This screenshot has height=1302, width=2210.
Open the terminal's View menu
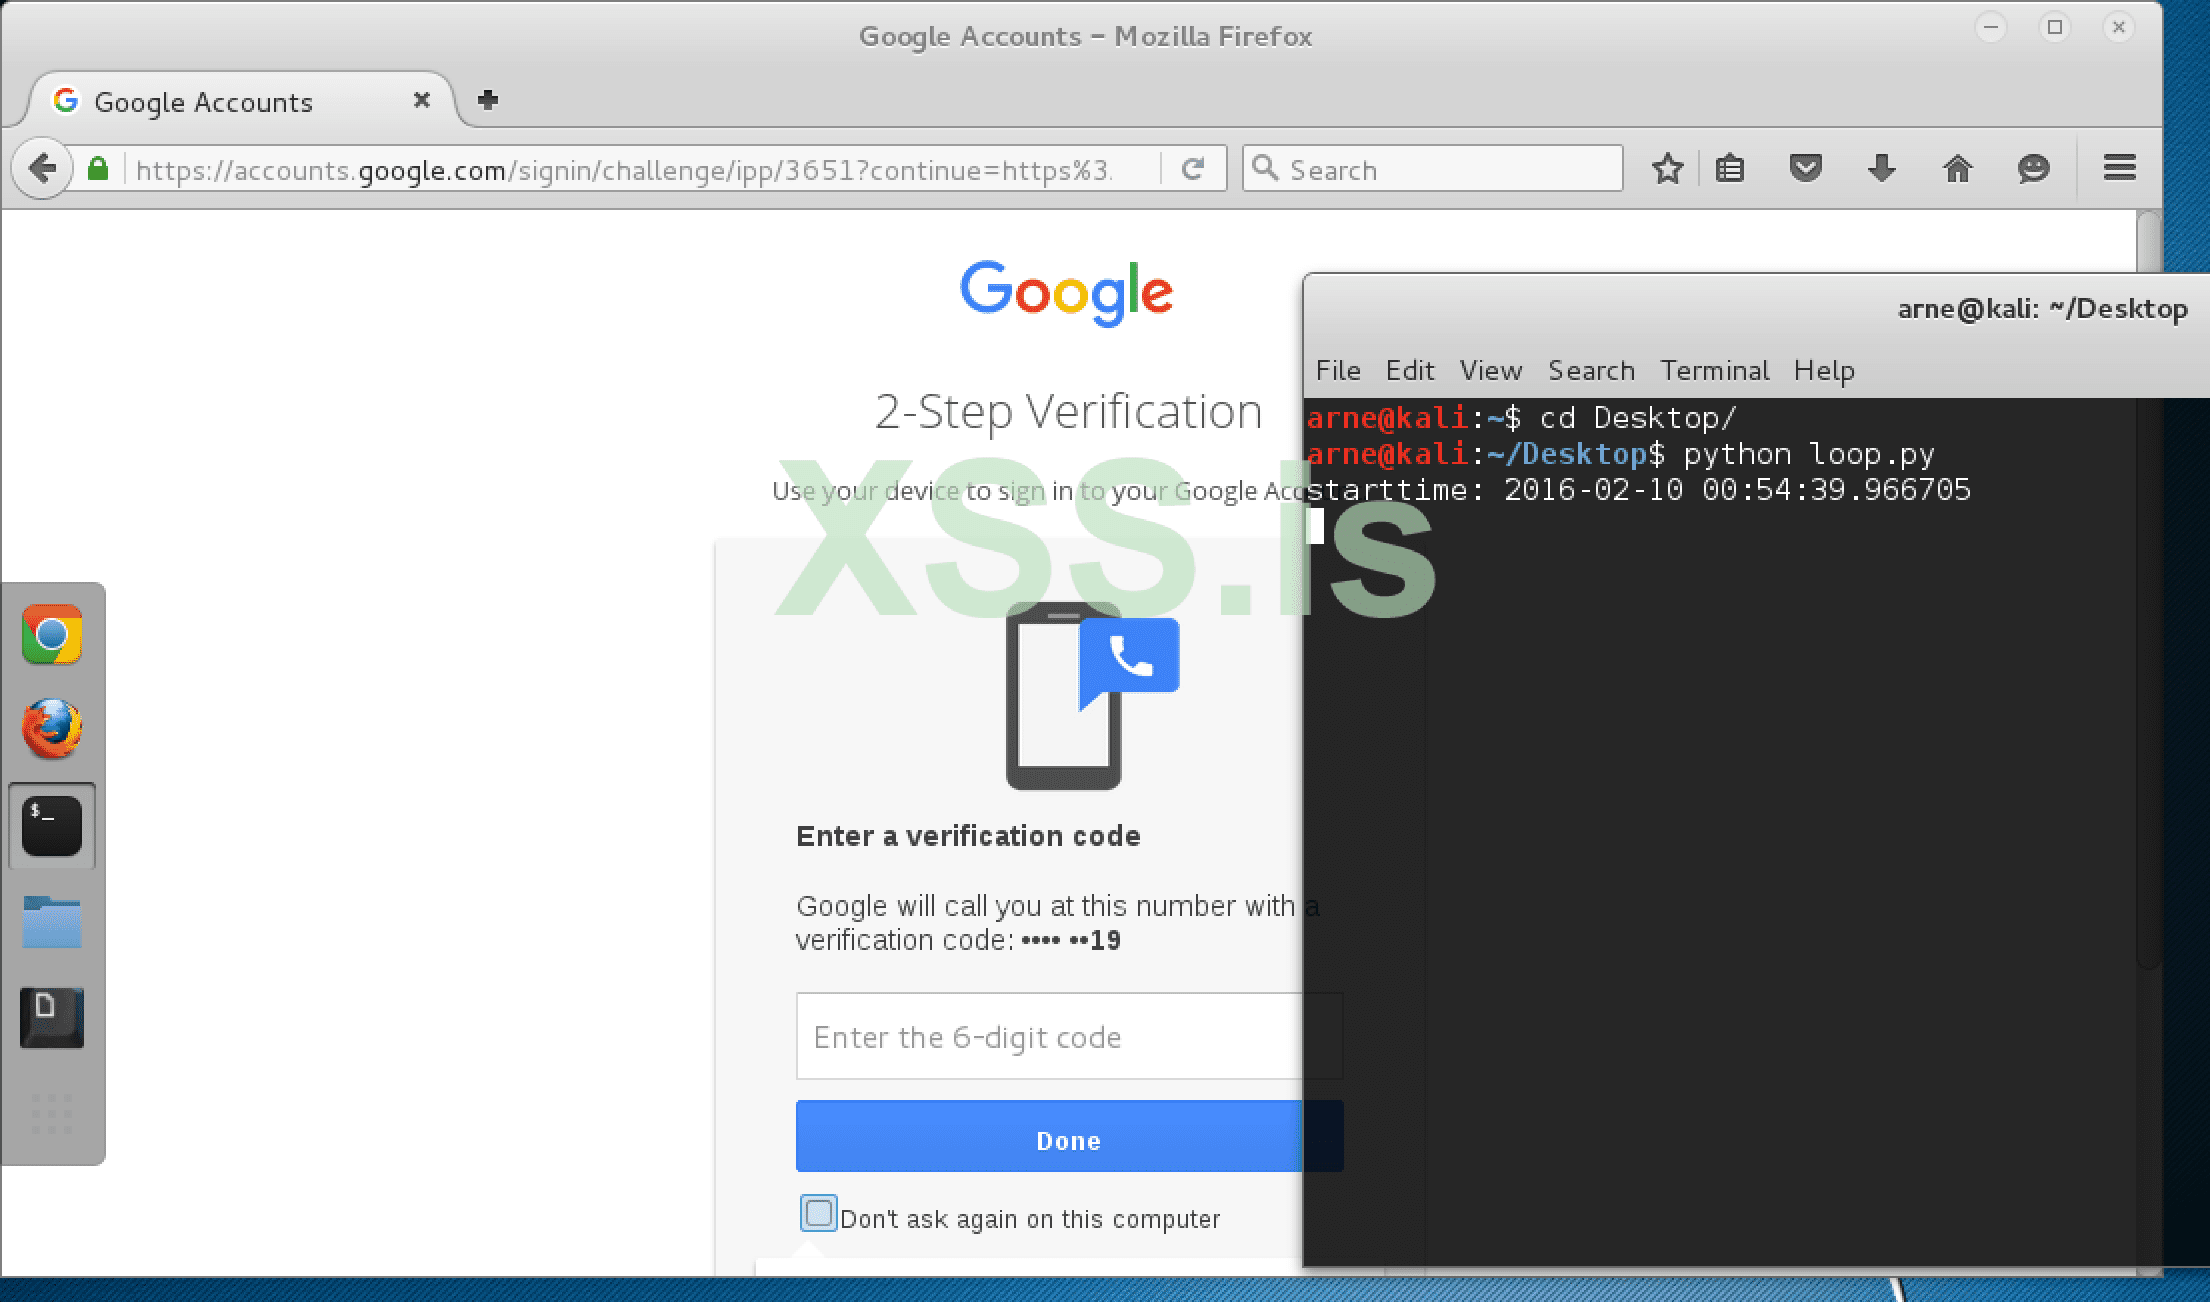[1490, 371]
